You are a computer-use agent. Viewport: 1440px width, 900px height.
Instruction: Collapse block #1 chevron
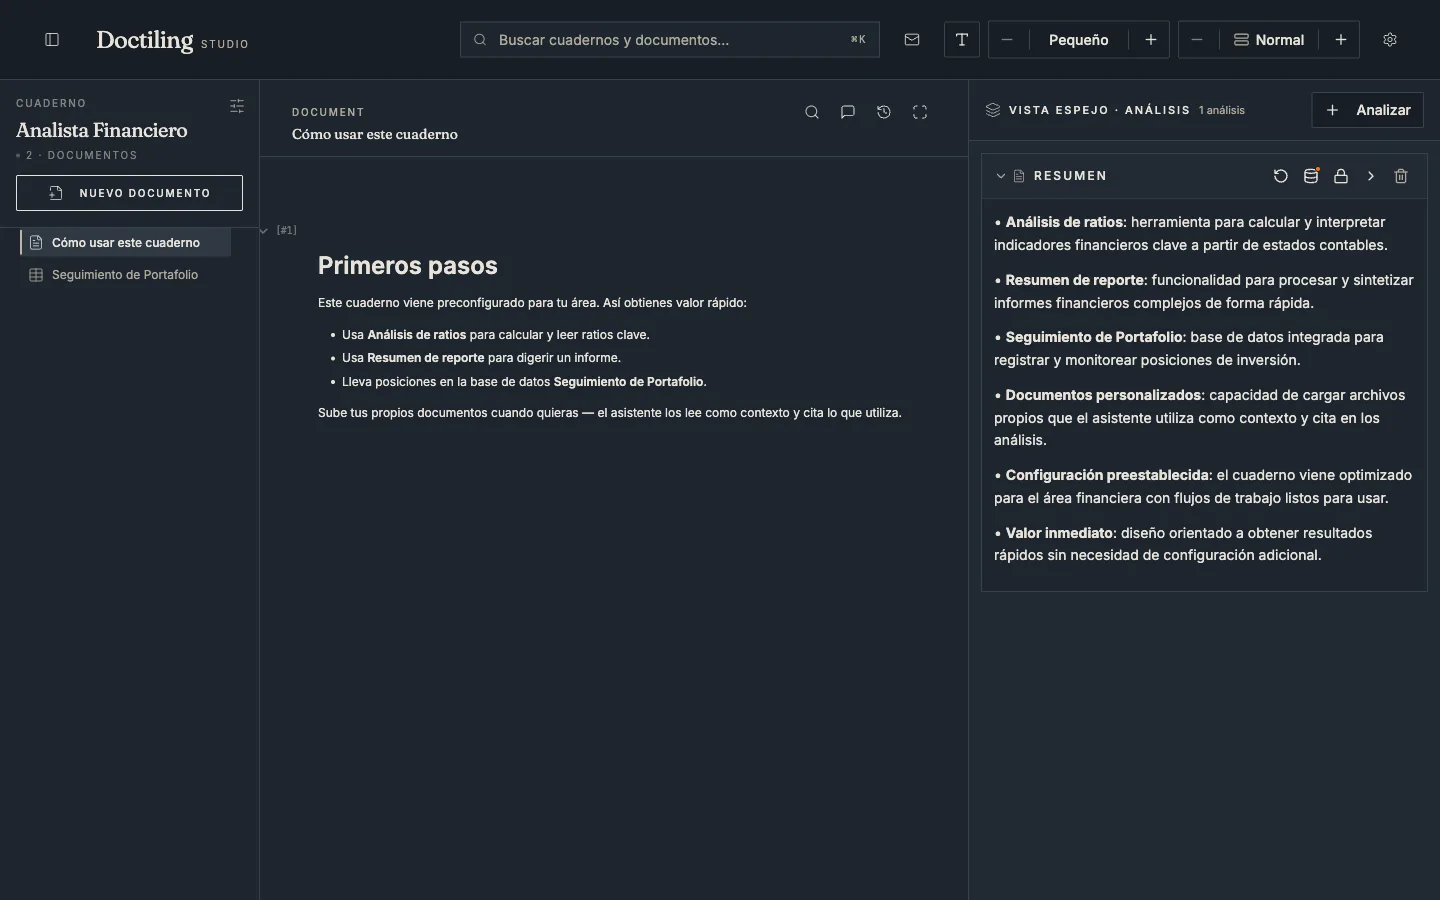point(264,230)
